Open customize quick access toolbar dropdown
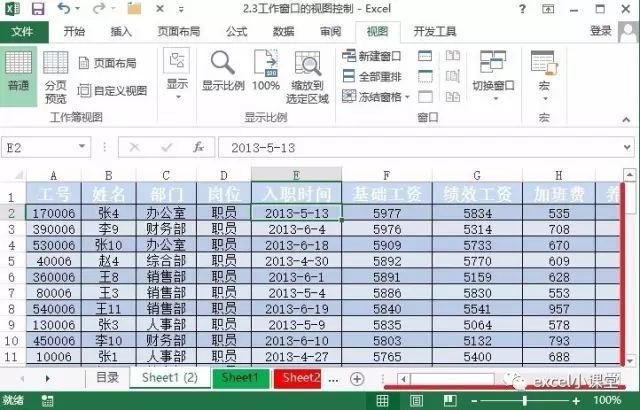 pos(181,9)
